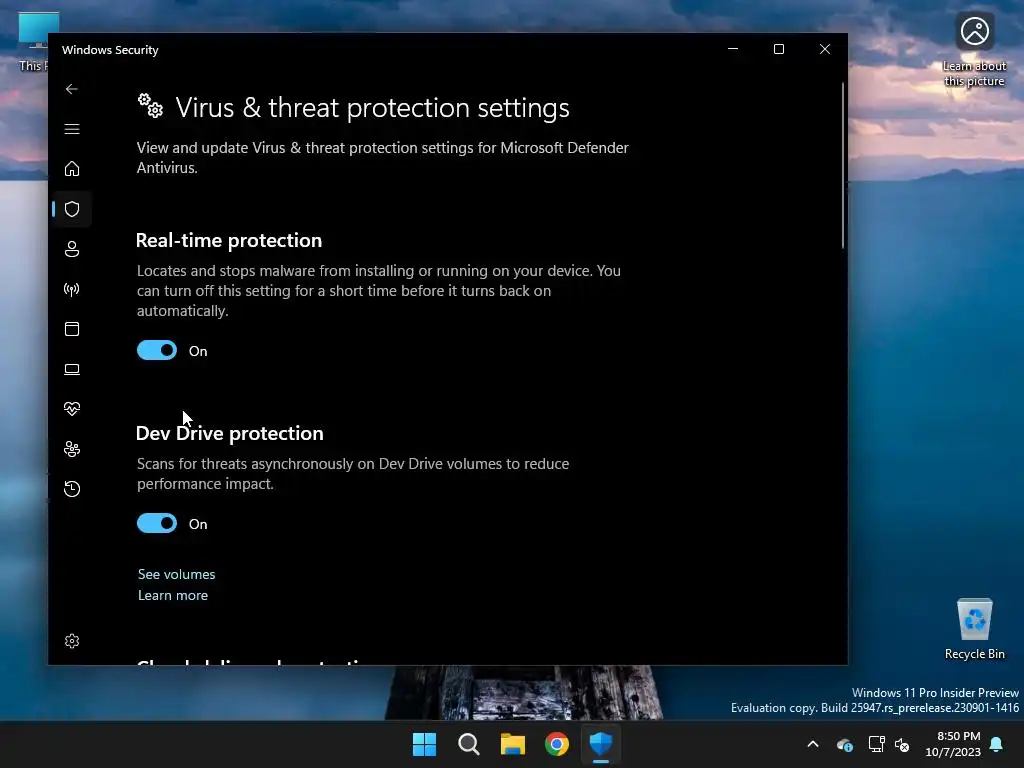Image resolution: width=1024 pixels, height=768 pixels.
Task: Click OneDrive cloud tray icon
Action: pos(844,744)
